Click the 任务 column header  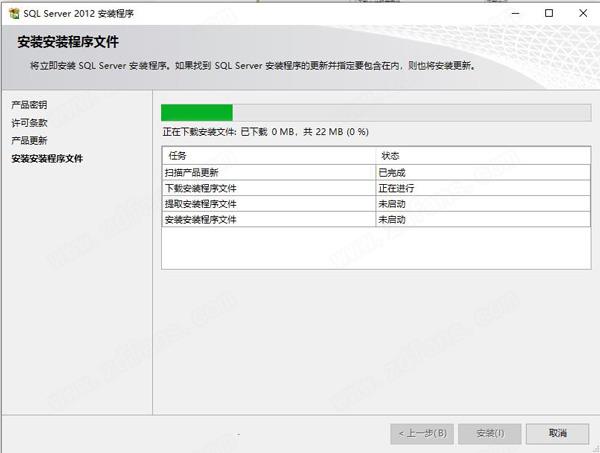click(269, 156)
